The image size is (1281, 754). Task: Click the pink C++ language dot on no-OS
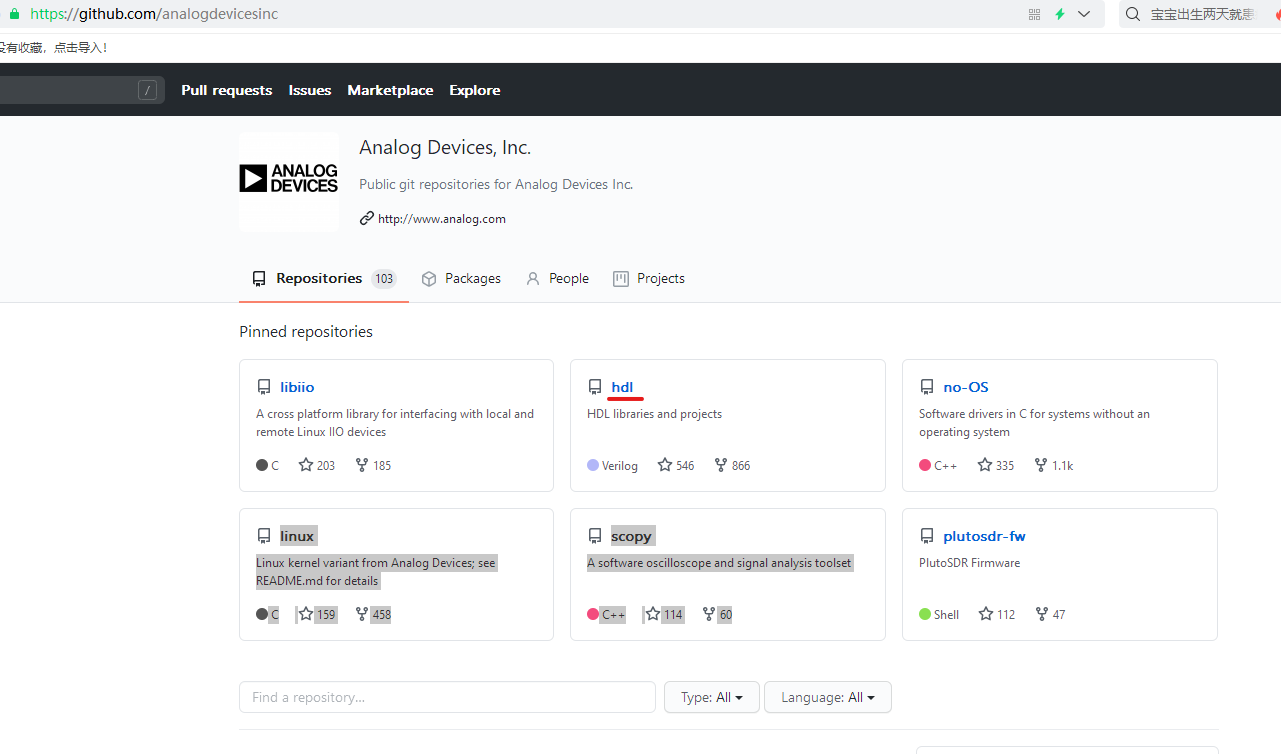tap(924, 465)
